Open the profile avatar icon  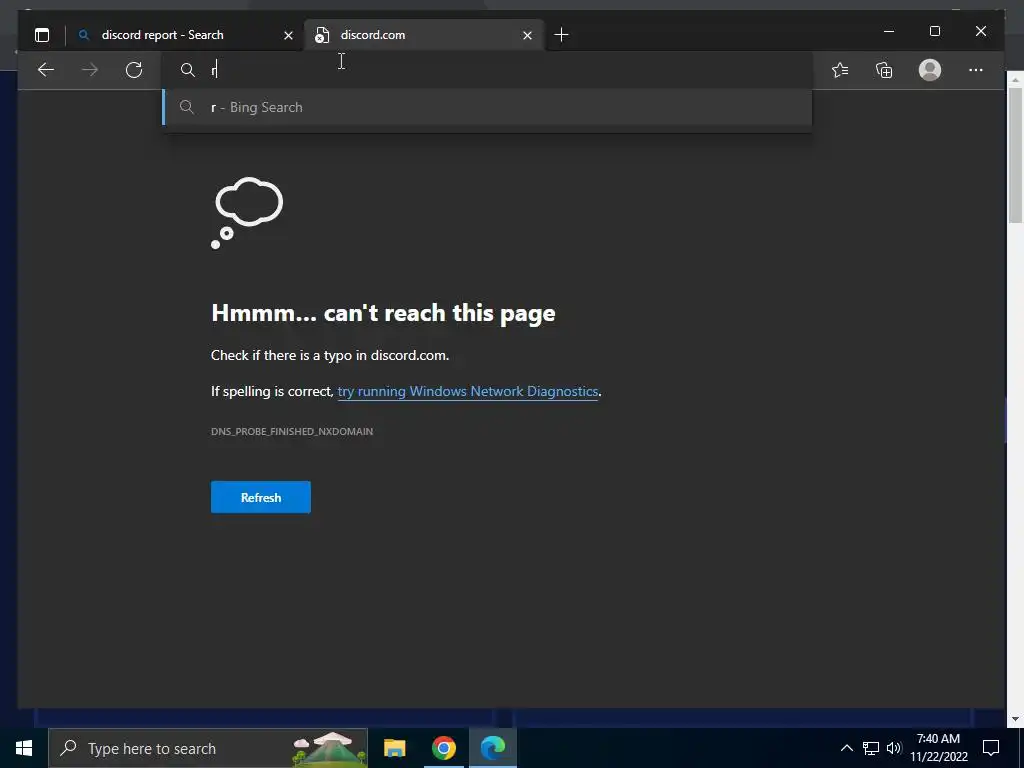(930, 70)
